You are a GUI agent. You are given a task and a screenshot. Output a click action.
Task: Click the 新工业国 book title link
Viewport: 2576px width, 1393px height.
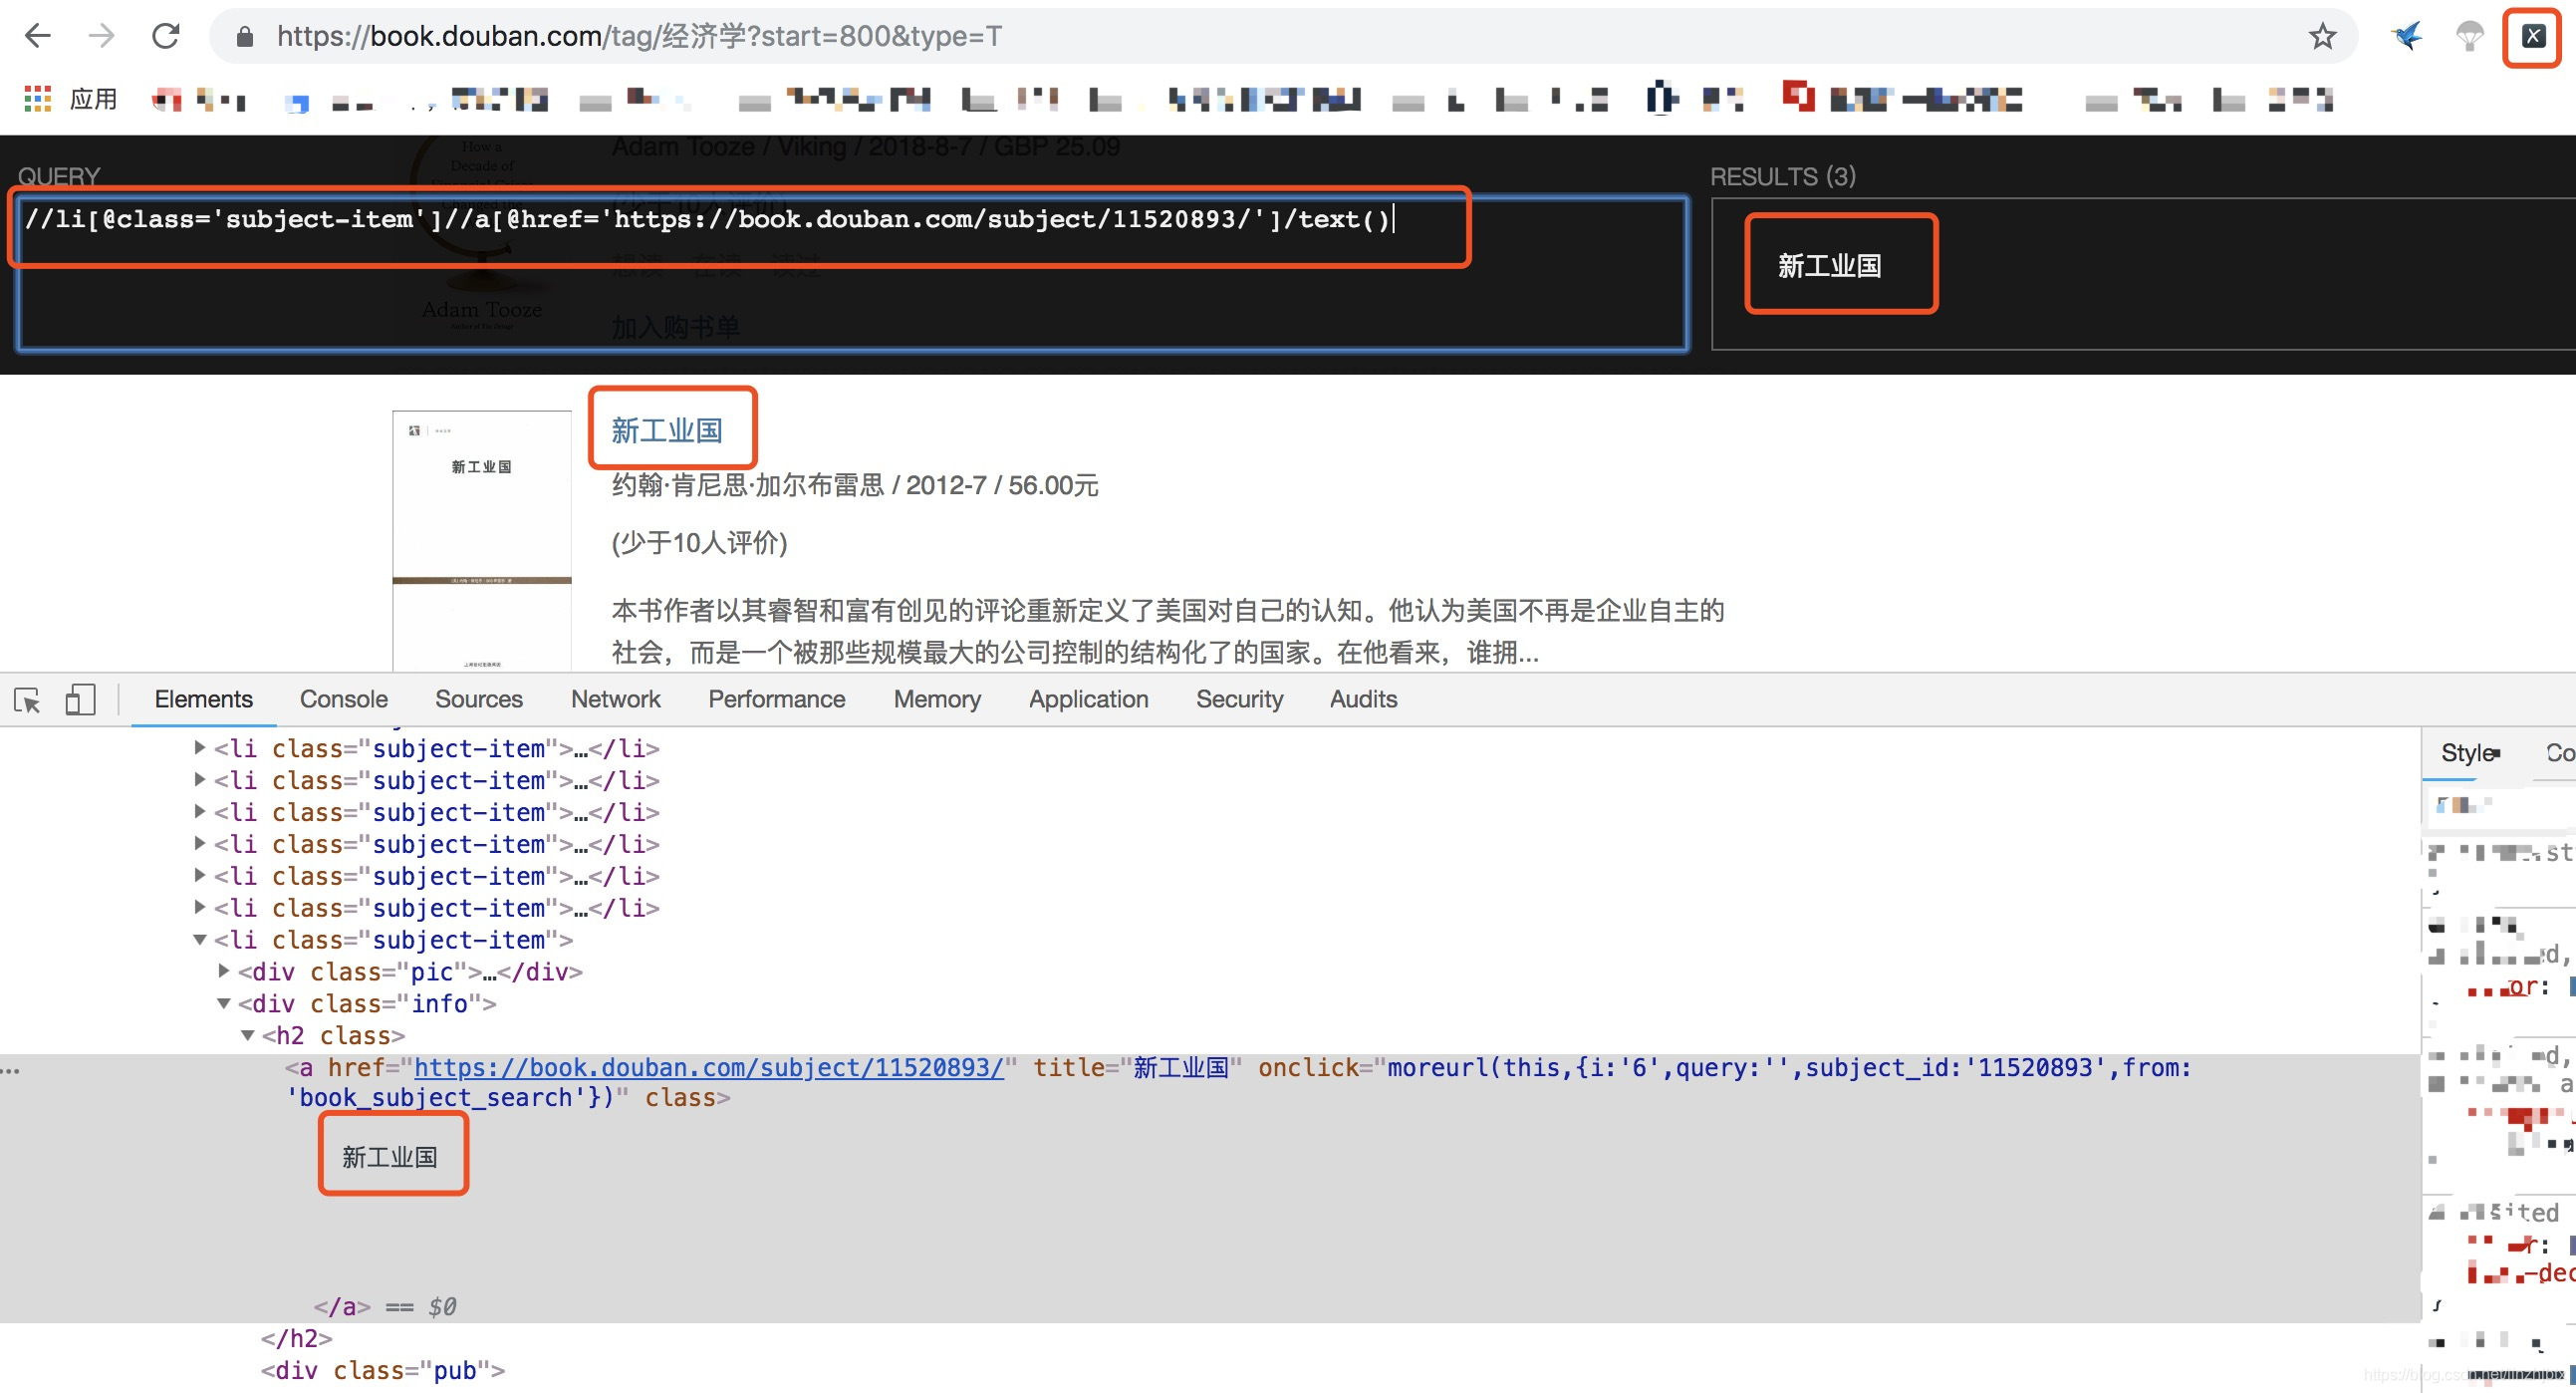click(x=667, y=430)
